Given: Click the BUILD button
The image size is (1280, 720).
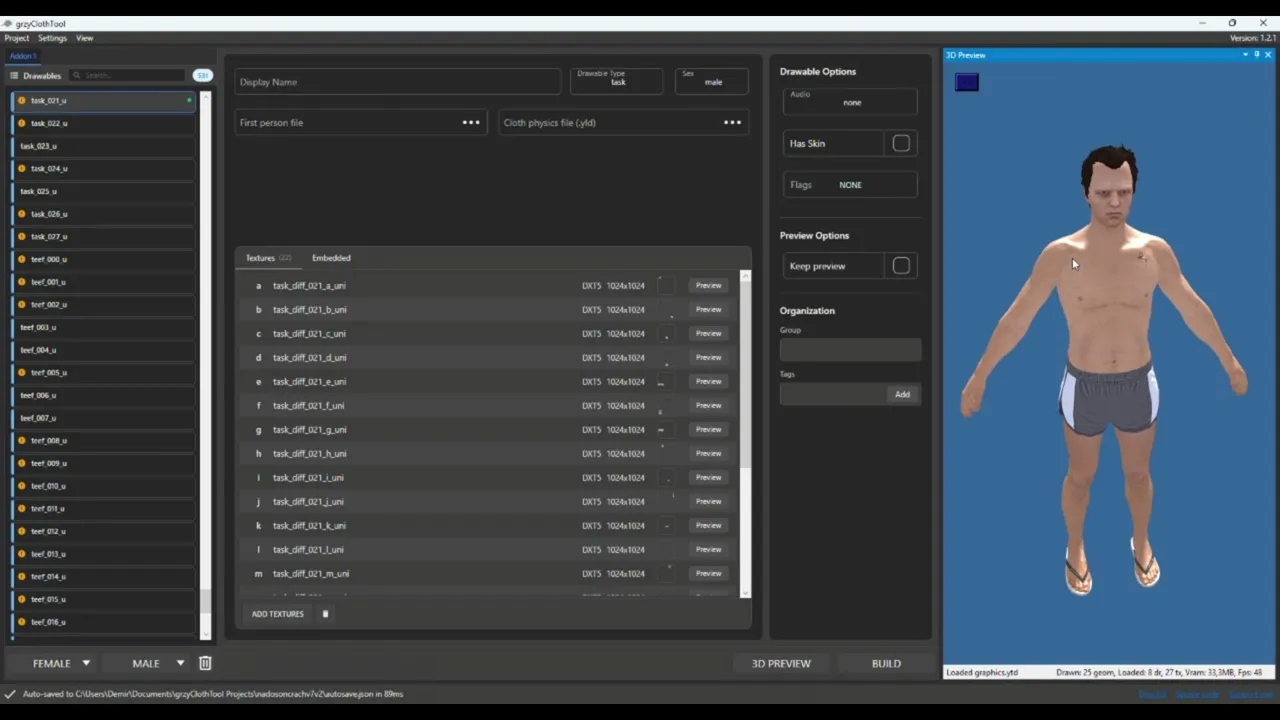Looking at the screenshot, I should pos(886,663).
